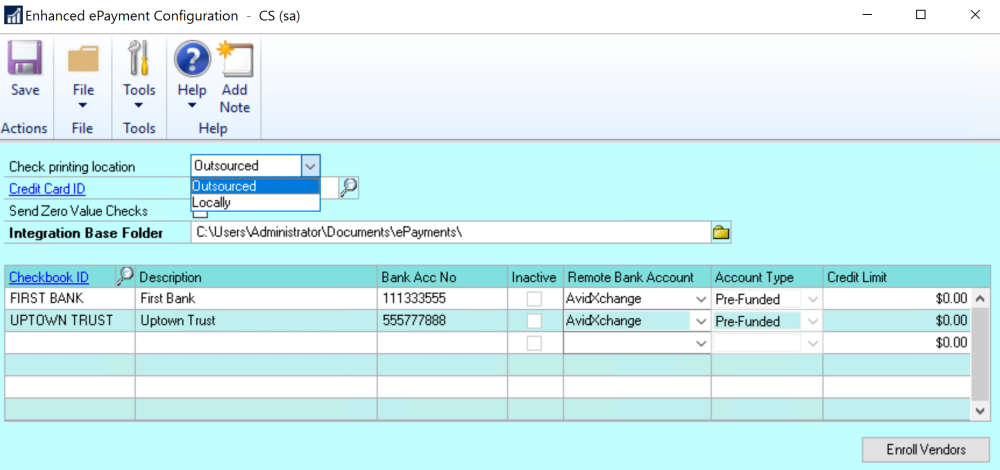
Task: Expand the File menu arrow
Action: [x=83, y=106]
